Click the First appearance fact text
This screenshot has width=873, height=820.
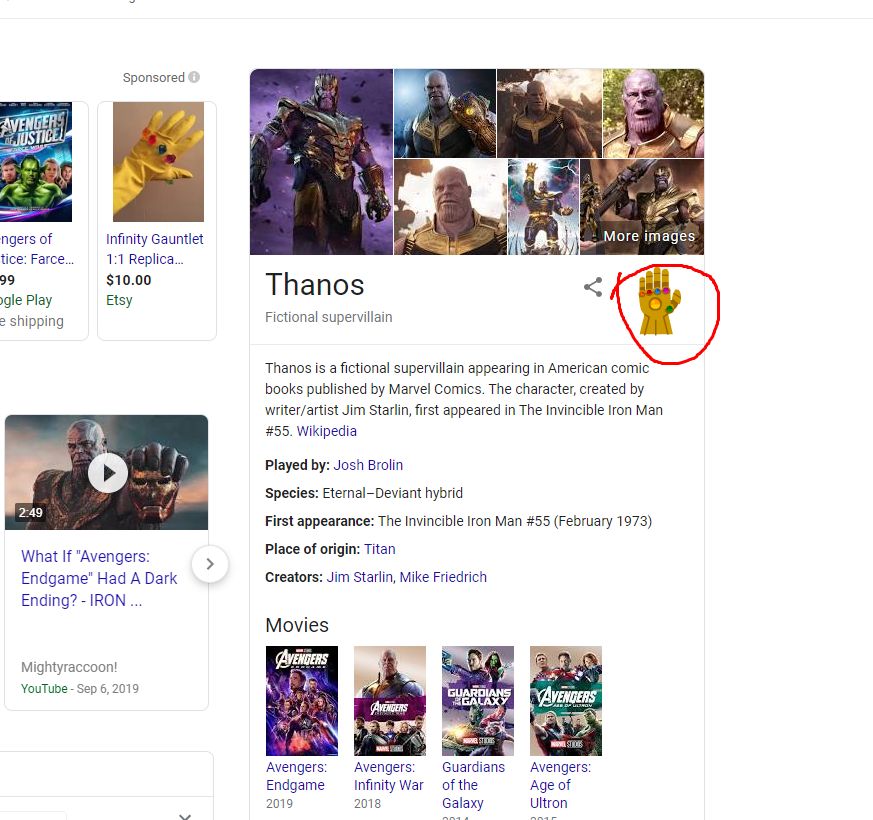tap(458, 521)
